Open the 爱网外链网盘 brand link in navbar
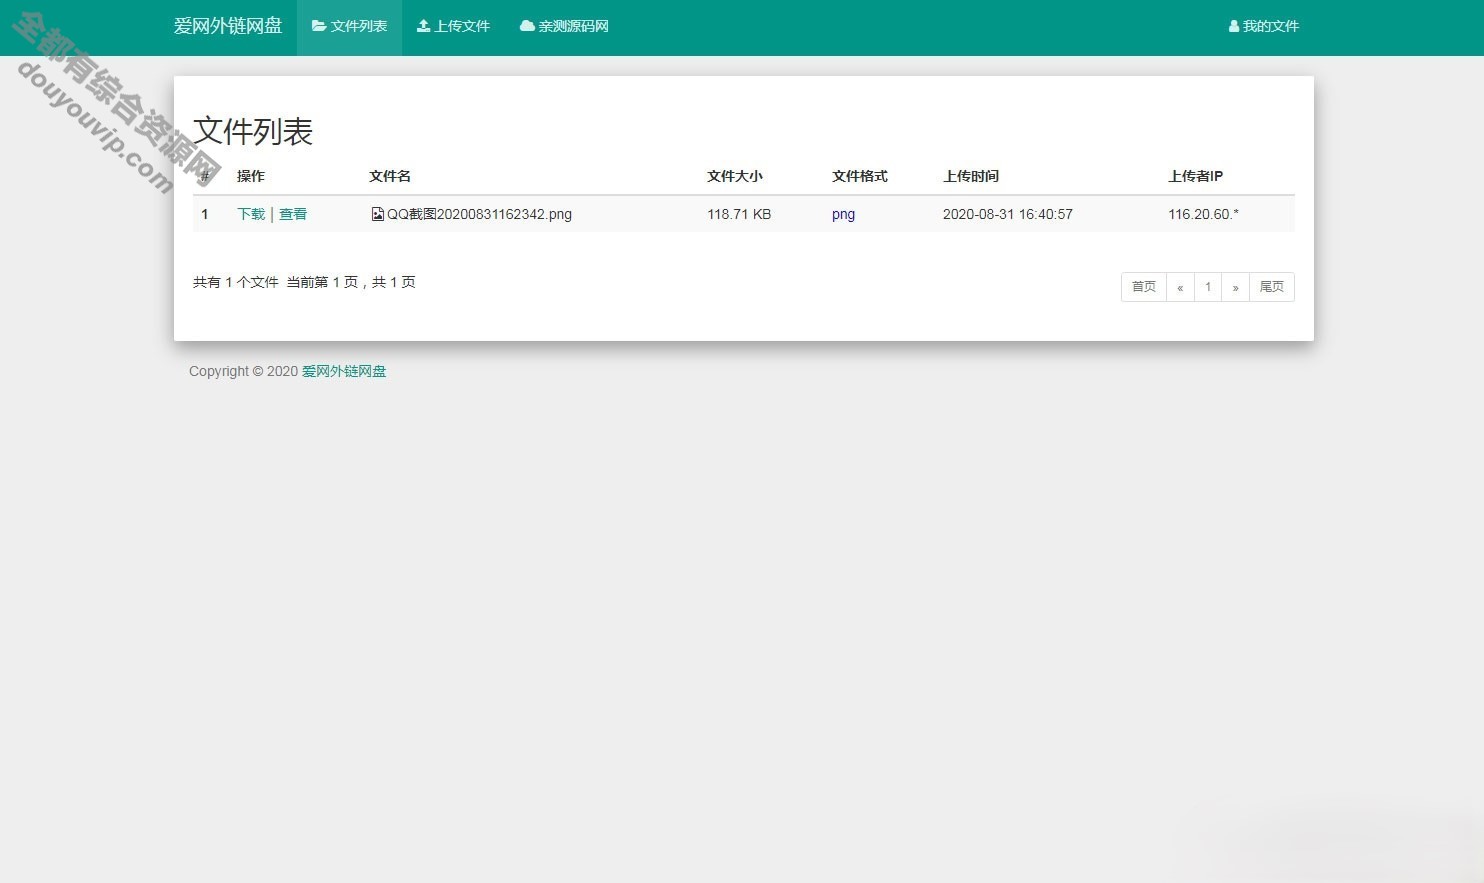 [x=228, y=26]
